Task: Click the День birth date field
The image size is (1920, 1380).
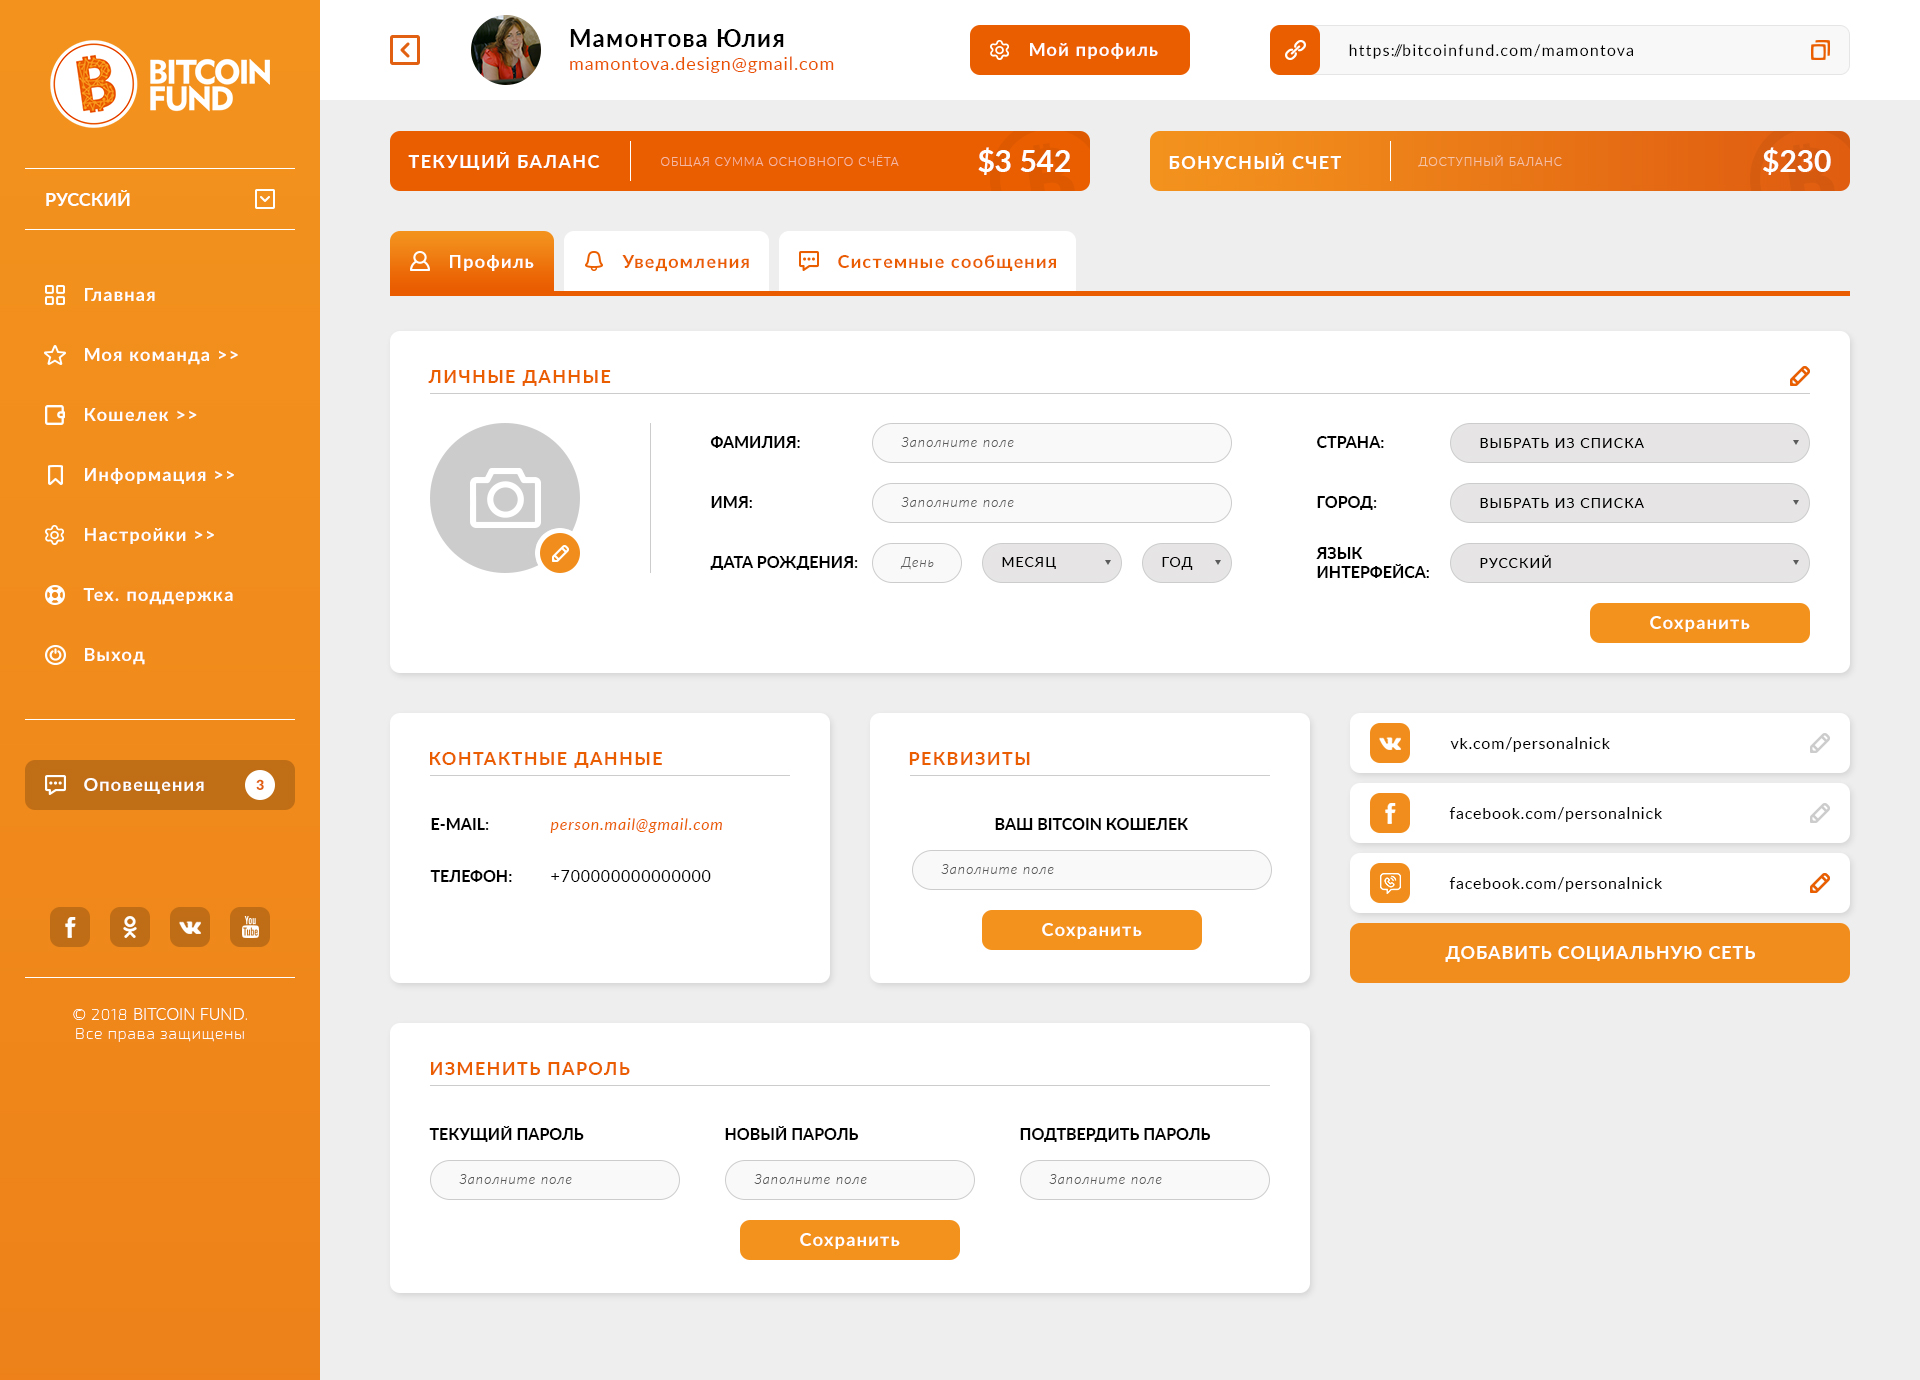Action: (x=916, y=563)
